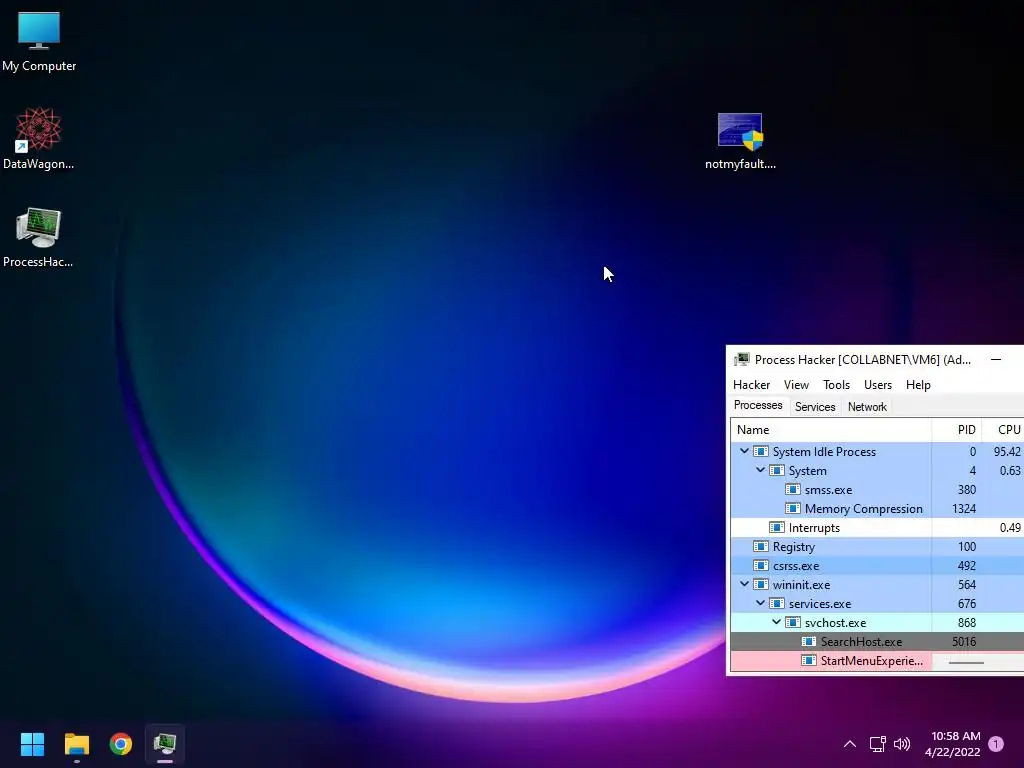Click the SearchHost.exe process icon
The height and width of the screenshot is (768, 1024).
point(808,641)
